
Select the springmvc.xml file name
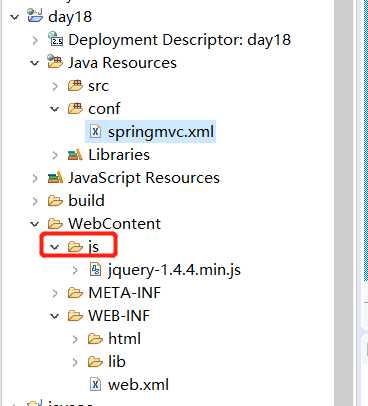click(161, 132)
